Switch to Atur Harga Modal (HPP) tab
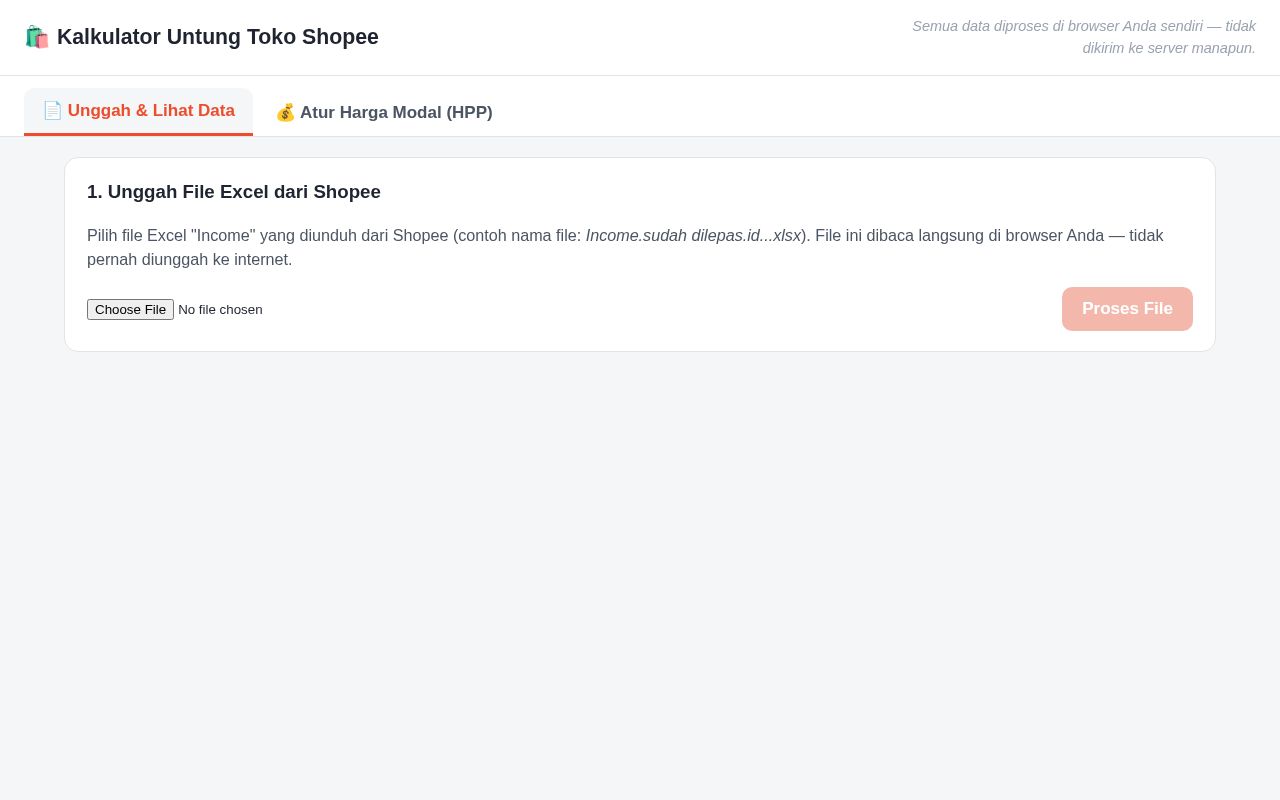The height and width of the screenshot is (800, 1280). [x=384, y=112]
